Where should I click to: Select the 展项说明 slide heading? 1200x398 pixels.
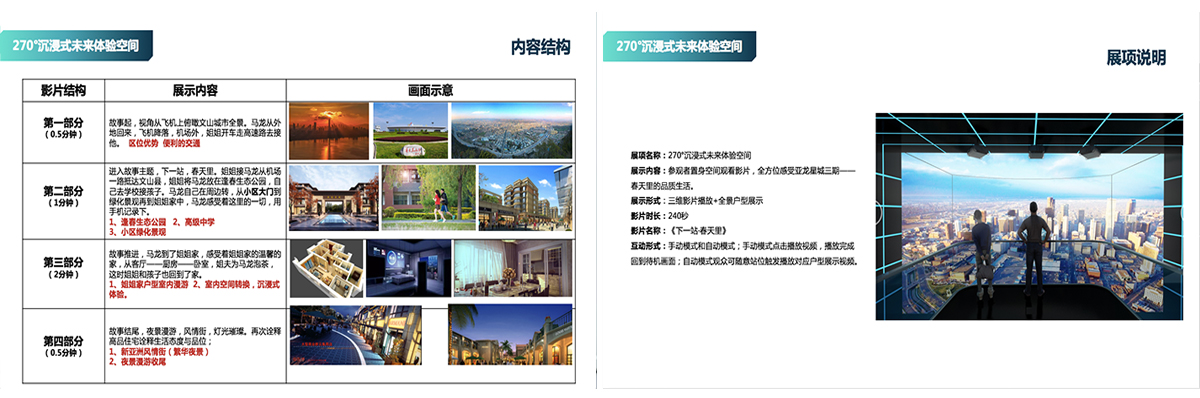(x=1136, y=58)
